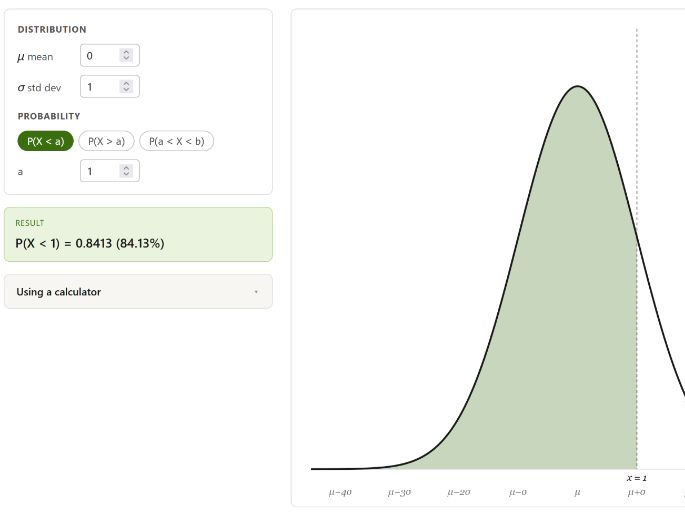
Task: Click the μ−4σ axis label
Action: (340, 493)
